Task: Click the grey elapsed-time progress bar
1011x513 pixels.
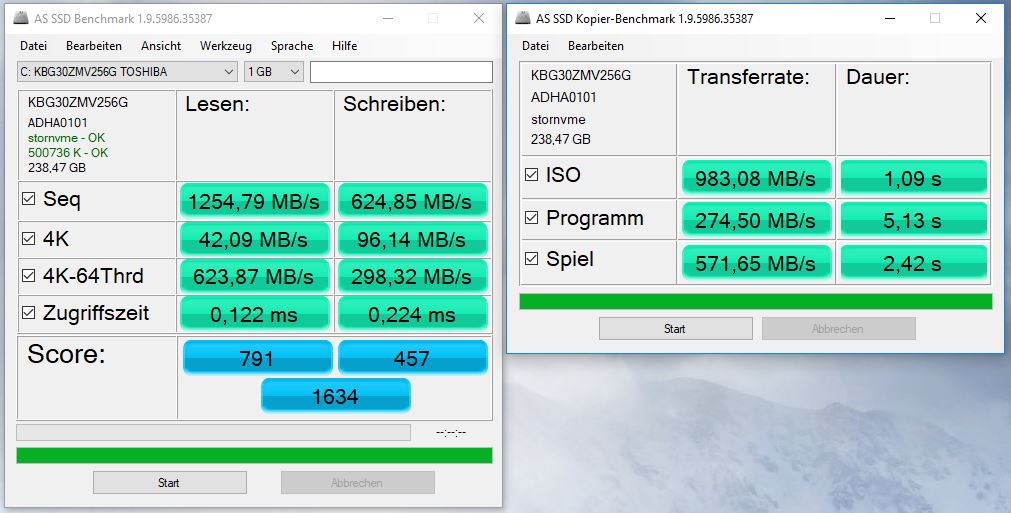Action: tap(213, 432)
